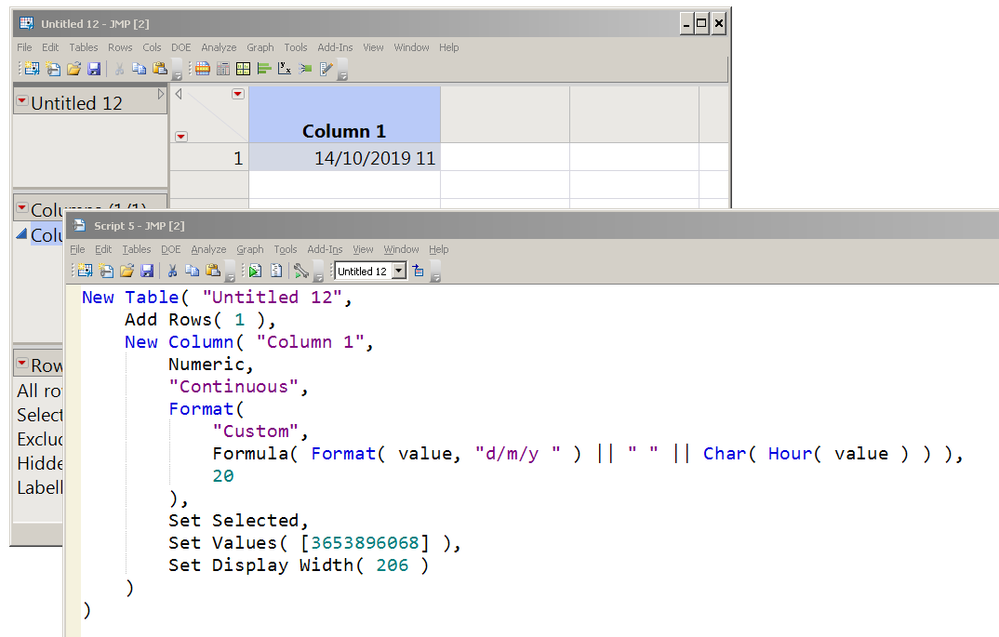The width and height of the screenshot is (999, 637).
Task: Open the column red triangle menu in table corner
Action: 238,94
